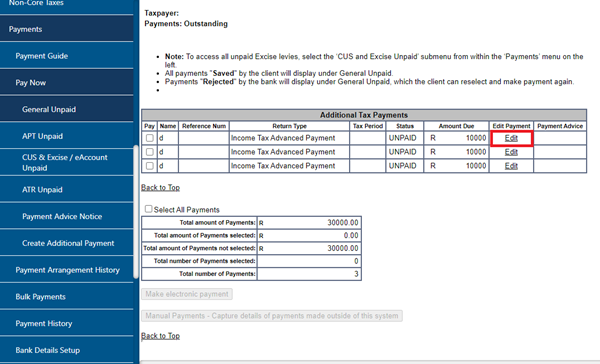Open the Payment Guide menu item

(x=67, y=56)
